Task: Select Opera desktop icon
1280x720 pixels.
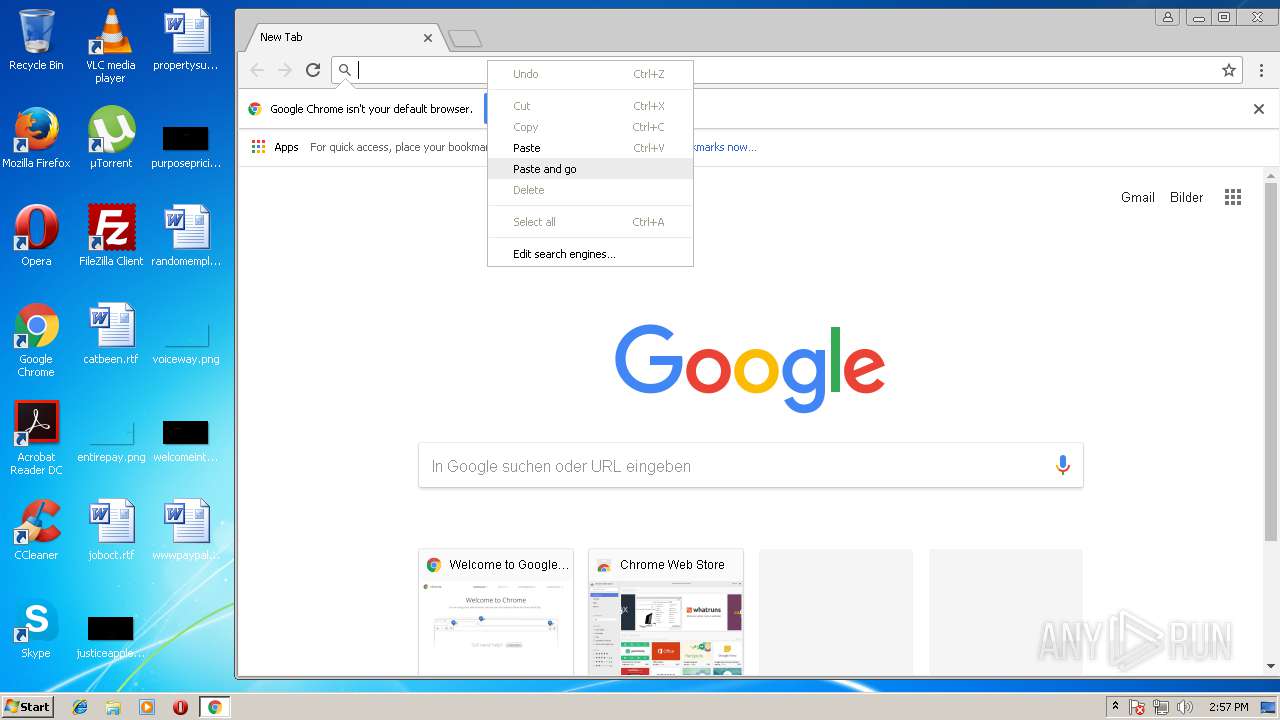Action: (36, 236)
